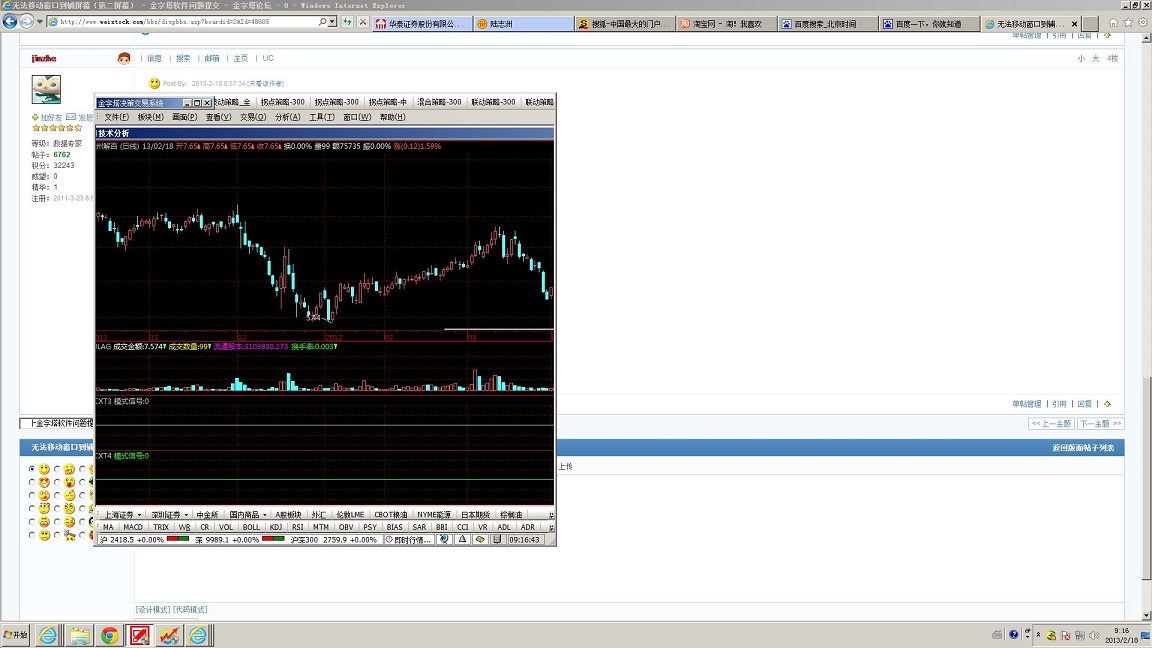
Task: Switch to the MACD indicator tab
Action: (x=133, y=527)
